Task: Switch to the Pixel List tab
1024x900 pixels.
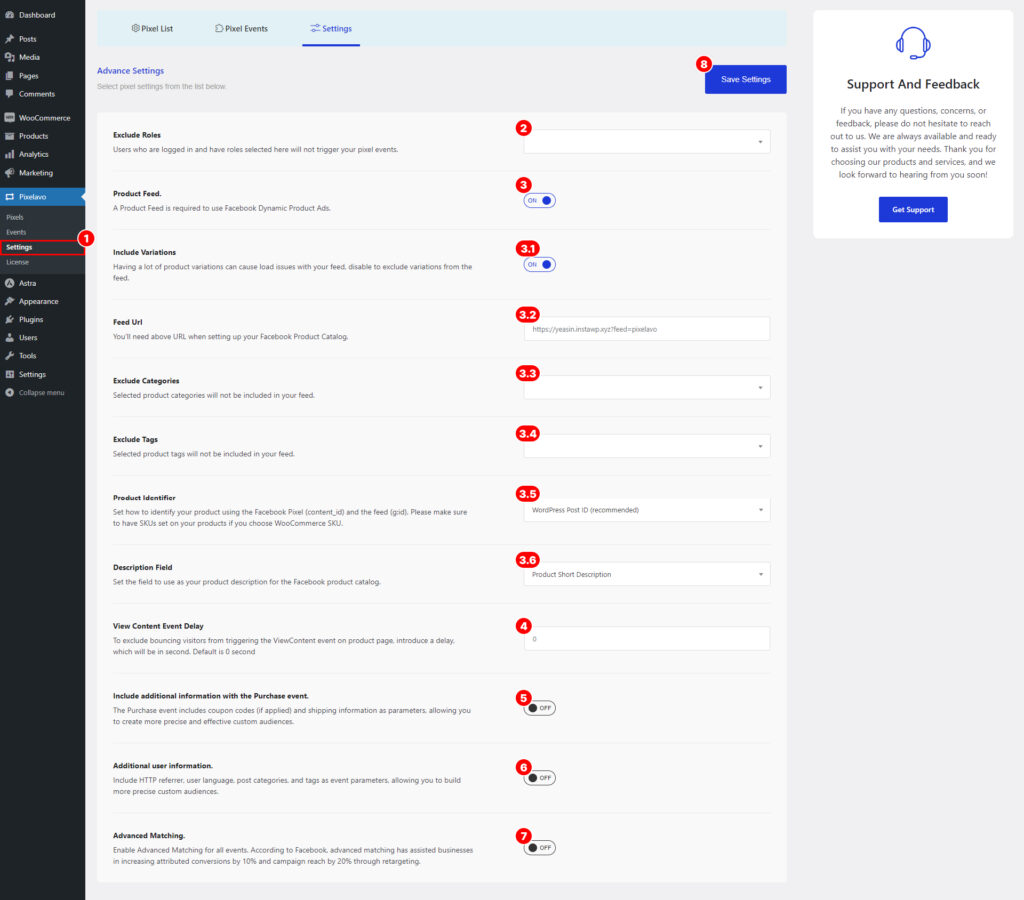Action: pos(152,28)
